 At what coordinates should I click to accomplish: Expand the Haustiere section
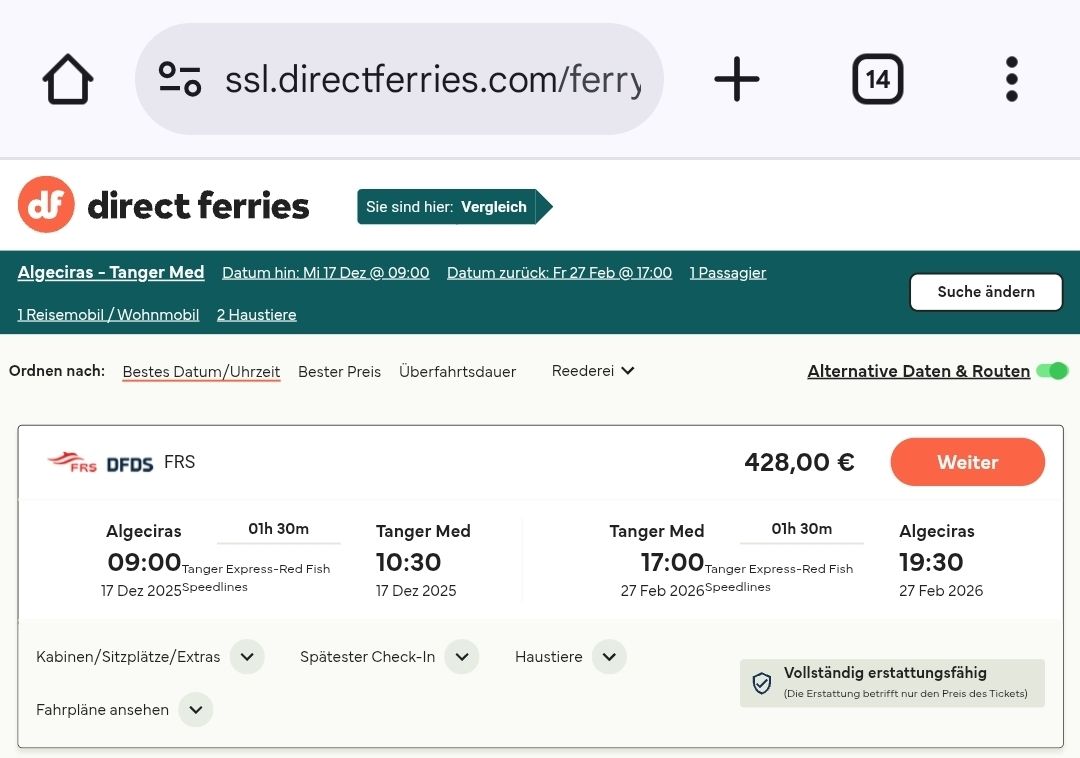[609, 657]
